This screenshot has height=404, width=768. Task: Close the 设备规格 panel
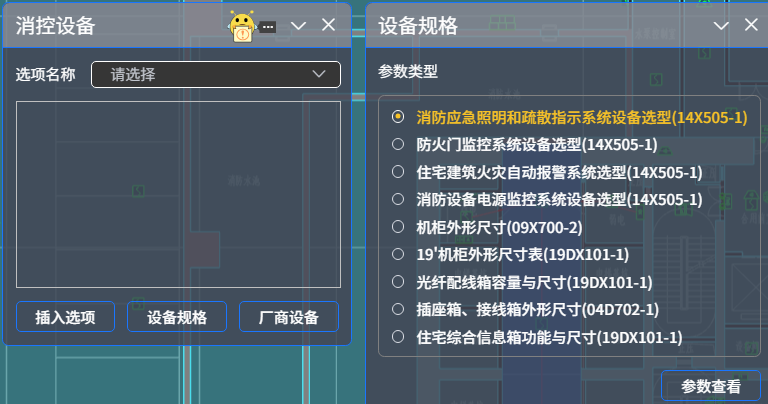[750, 26]
